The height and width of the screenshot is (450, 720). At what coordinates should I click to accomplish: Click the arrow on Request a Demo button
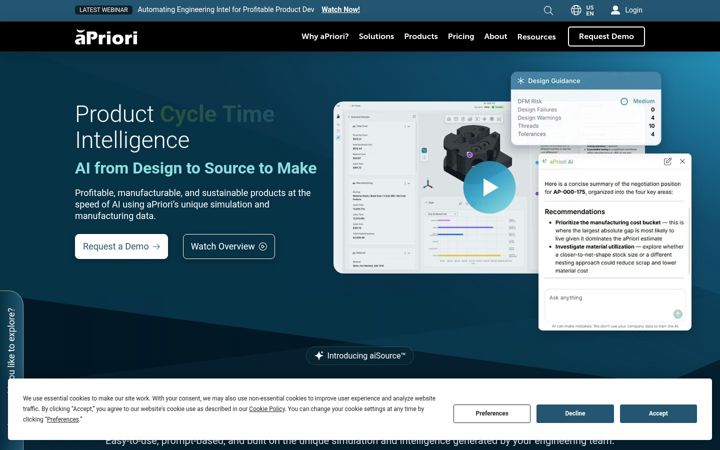(157, 247)
